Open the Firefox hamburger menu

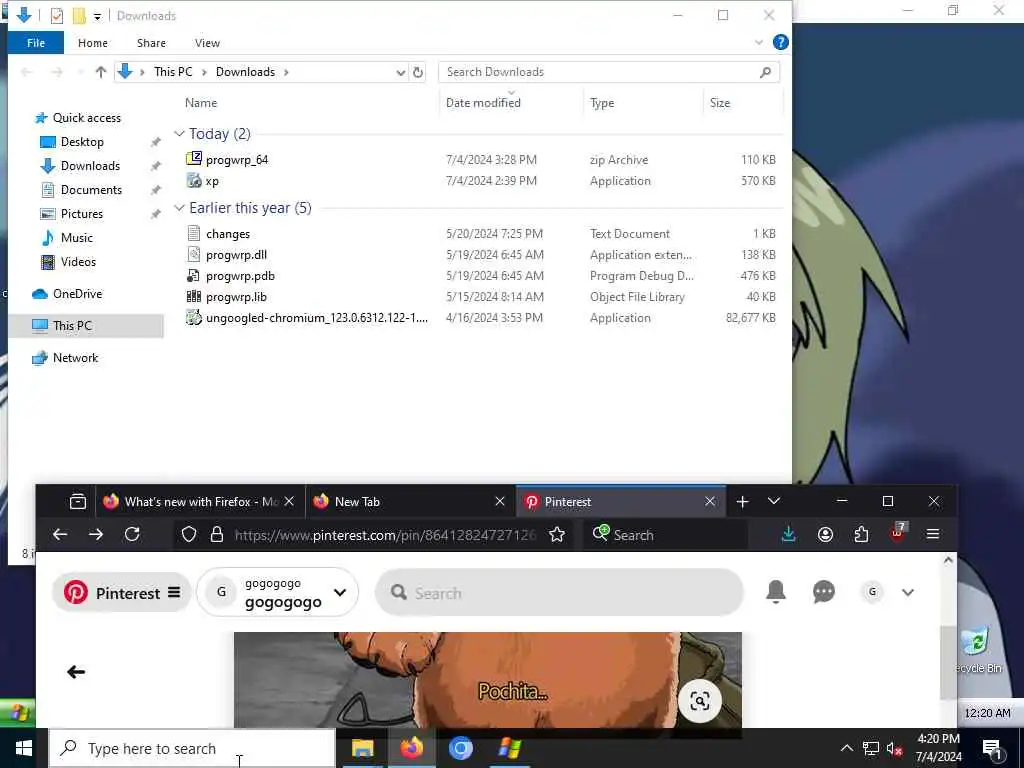(x=933, y=534)
